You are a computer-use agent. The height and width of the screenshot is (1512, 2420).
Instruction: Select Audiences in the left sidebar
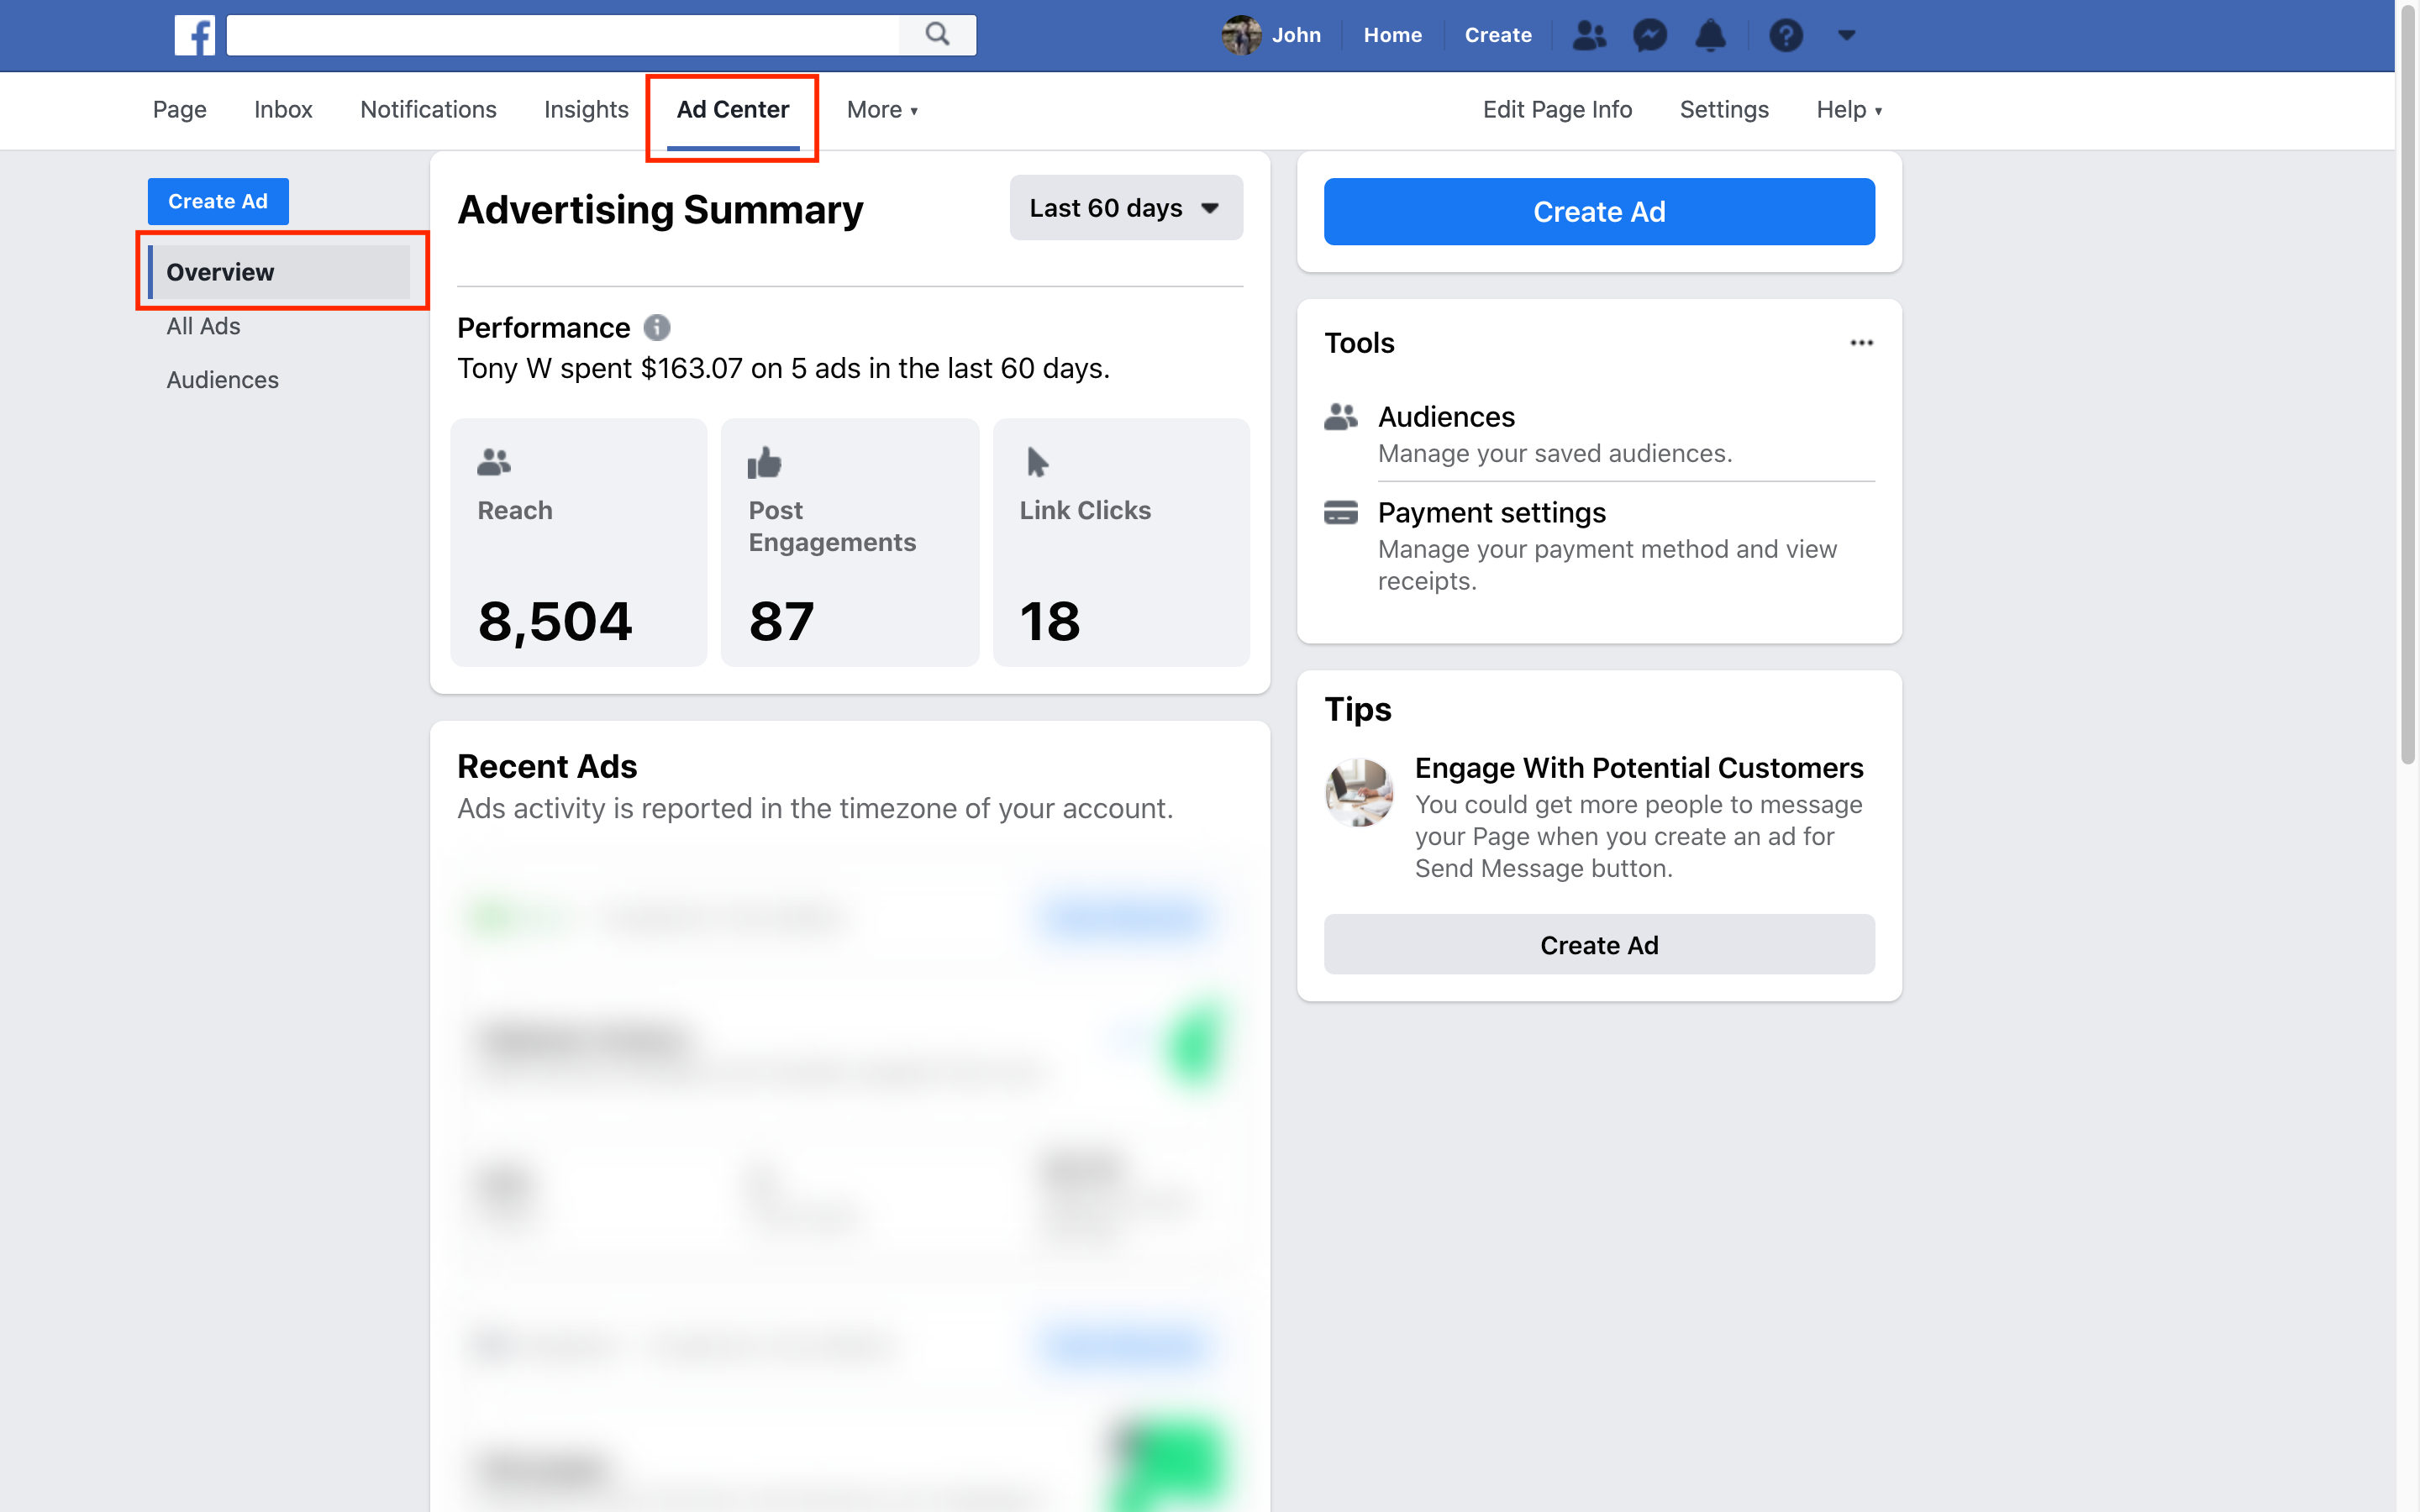222,380
